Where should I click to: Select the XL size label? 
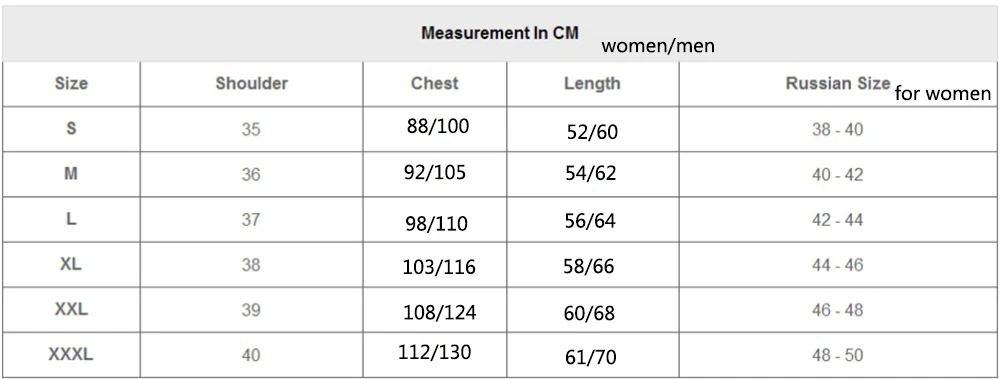[71, 264]
